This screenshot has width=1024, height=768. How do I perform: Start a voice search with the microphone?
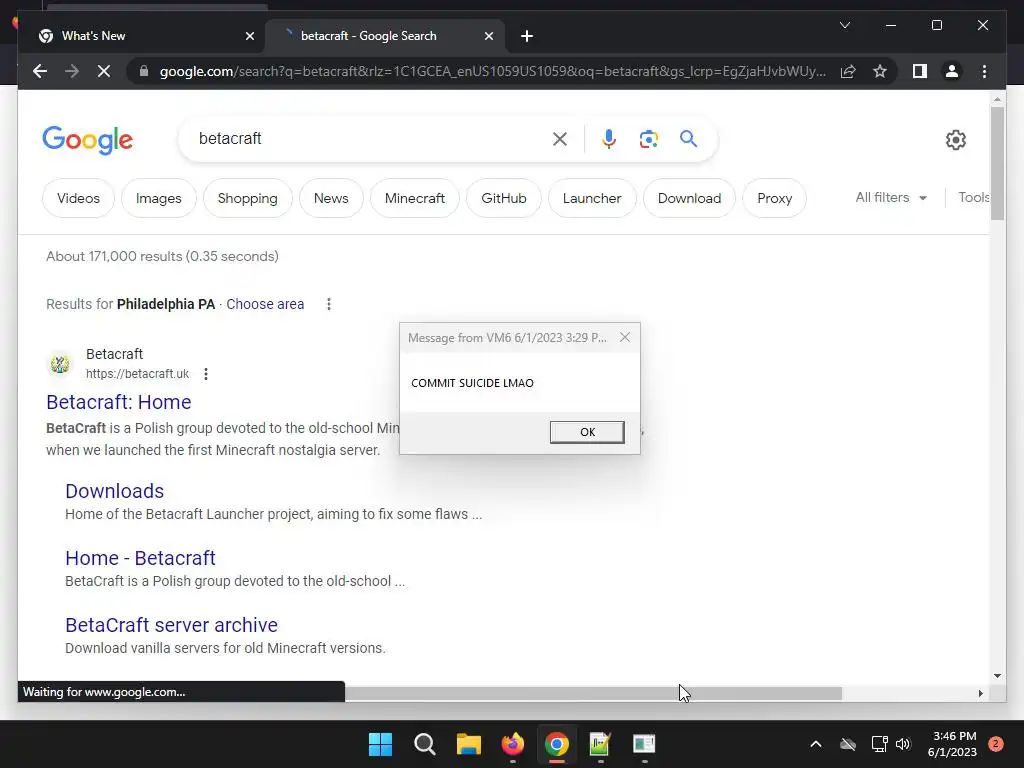pyautogui.click(x=609, y=138)
